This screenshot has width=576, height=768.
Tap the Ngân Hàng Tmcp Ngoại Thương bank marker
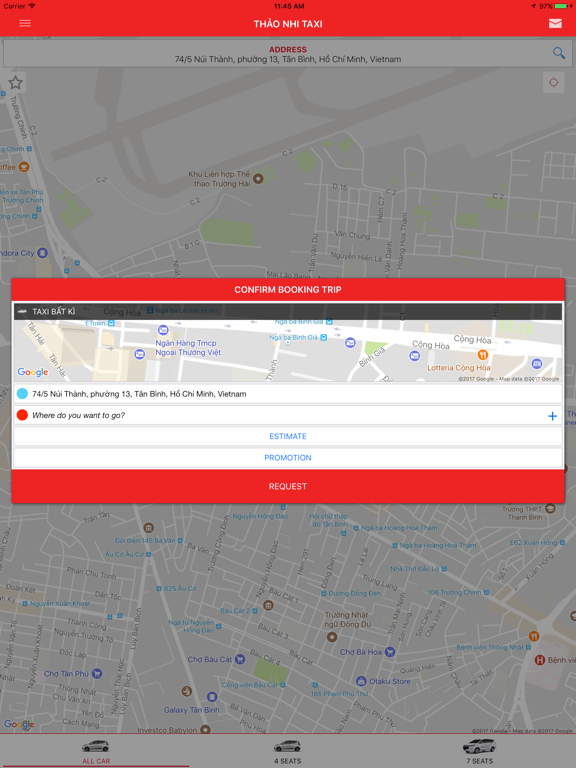point(163,330)
